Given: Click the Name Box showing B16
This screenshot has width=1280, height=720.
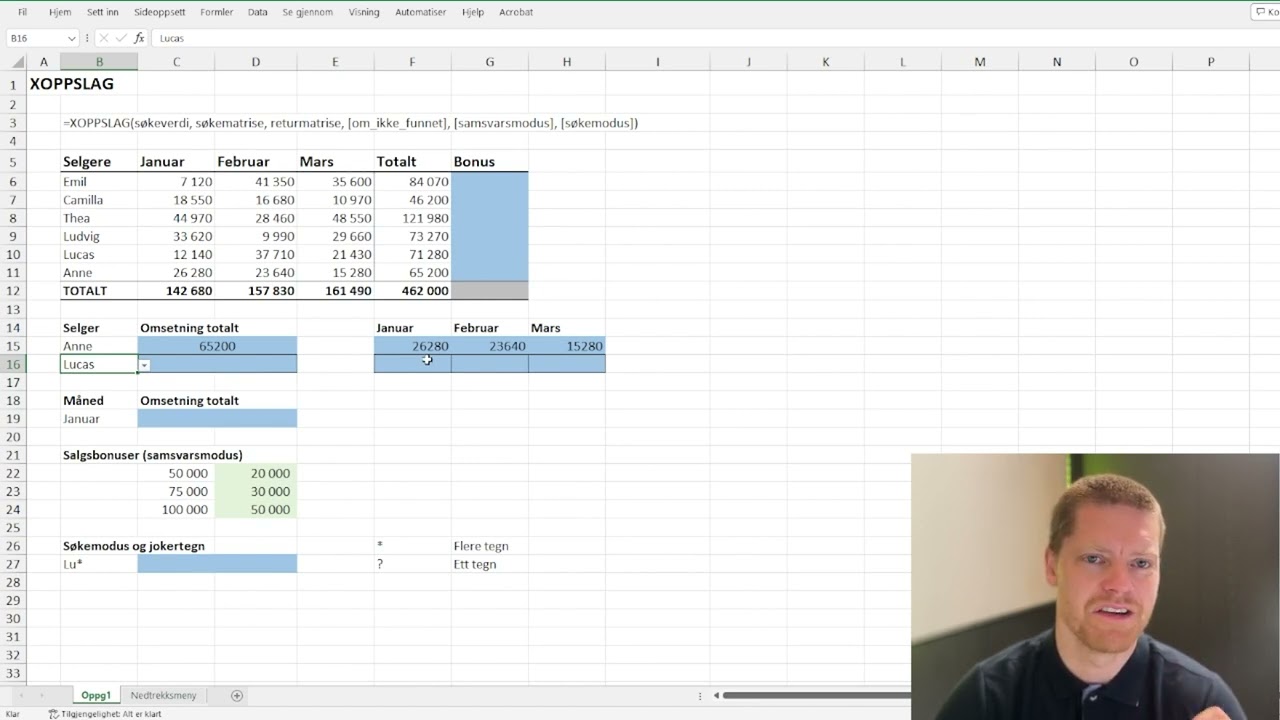Looking at the screenshot, I should [35, 38].
